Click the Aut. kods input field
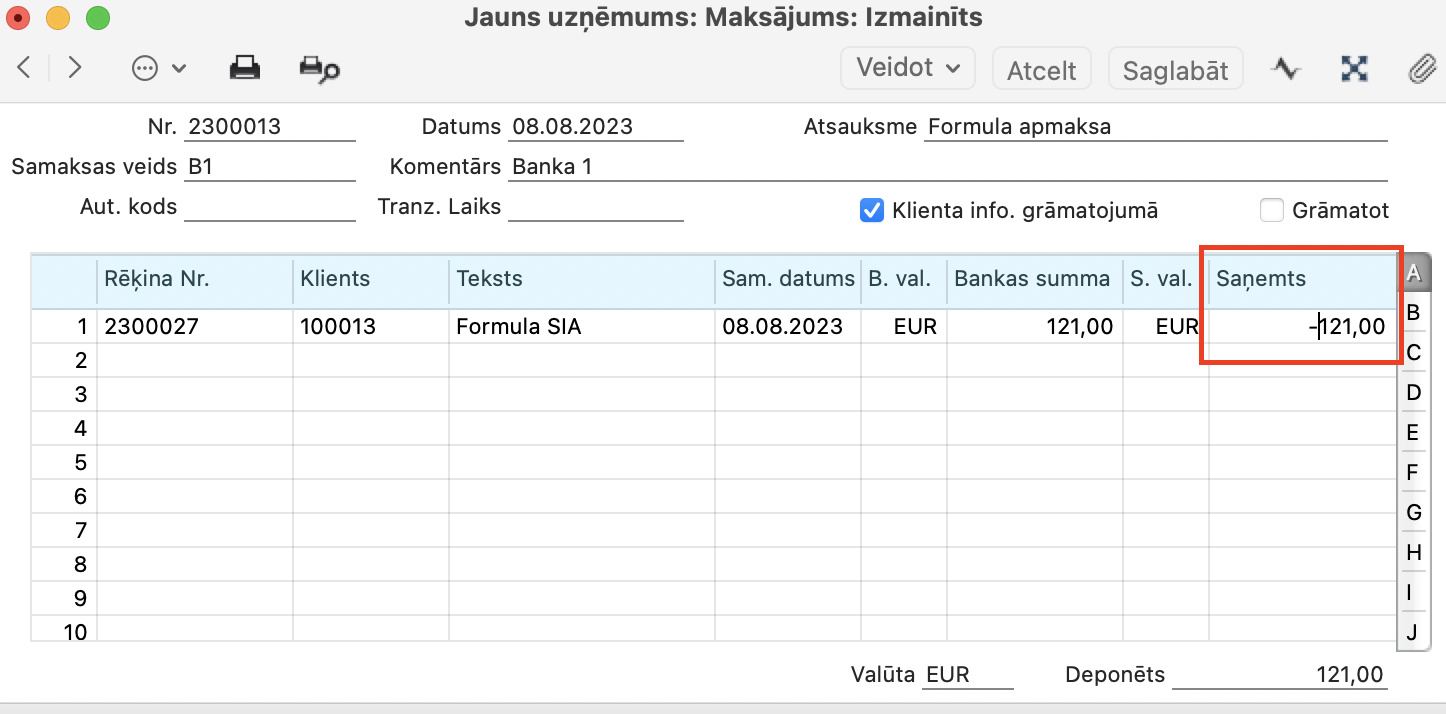The height and width of the screenshot is (714, 1446). pos(270,207)
